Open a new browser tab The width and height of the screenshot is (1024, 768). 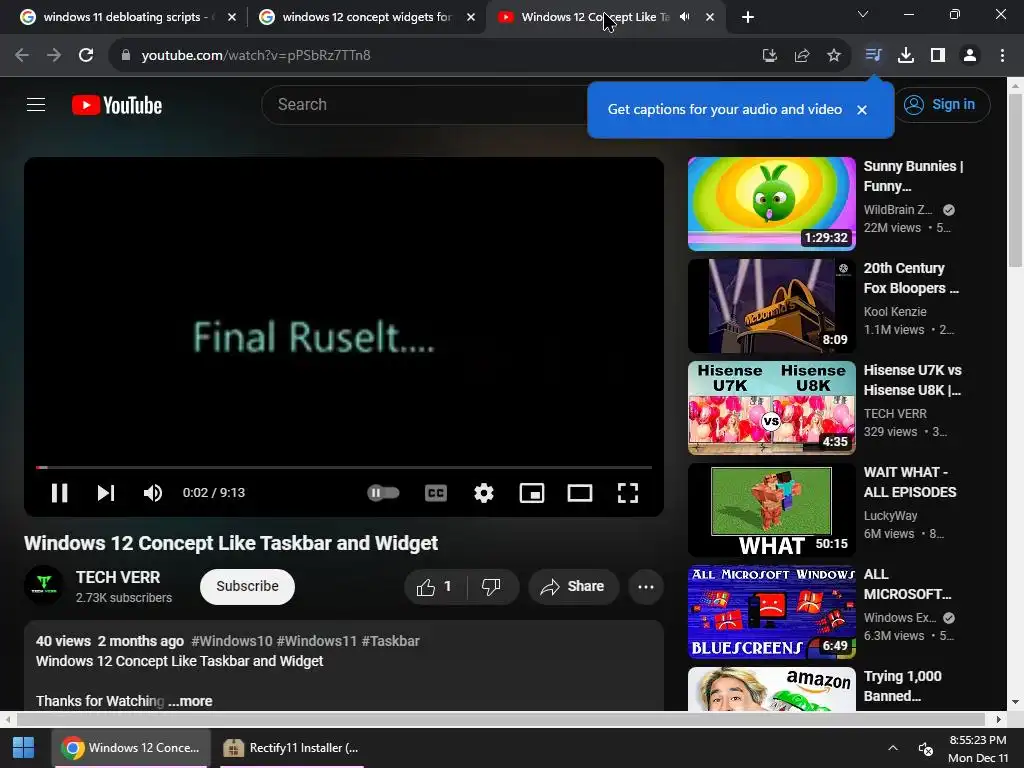pos(748,18)
